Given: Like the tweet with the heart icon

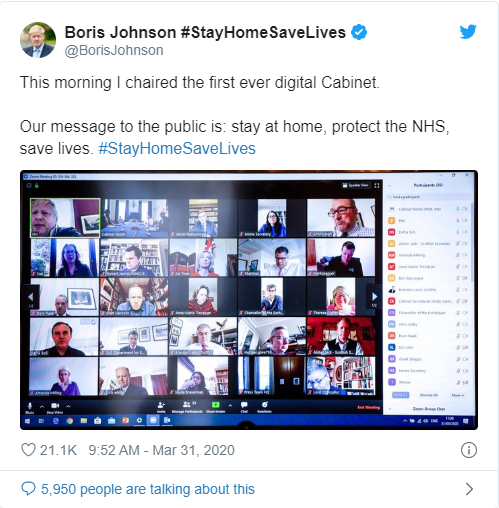Looking at the screenshot, I should click(28, 450).
